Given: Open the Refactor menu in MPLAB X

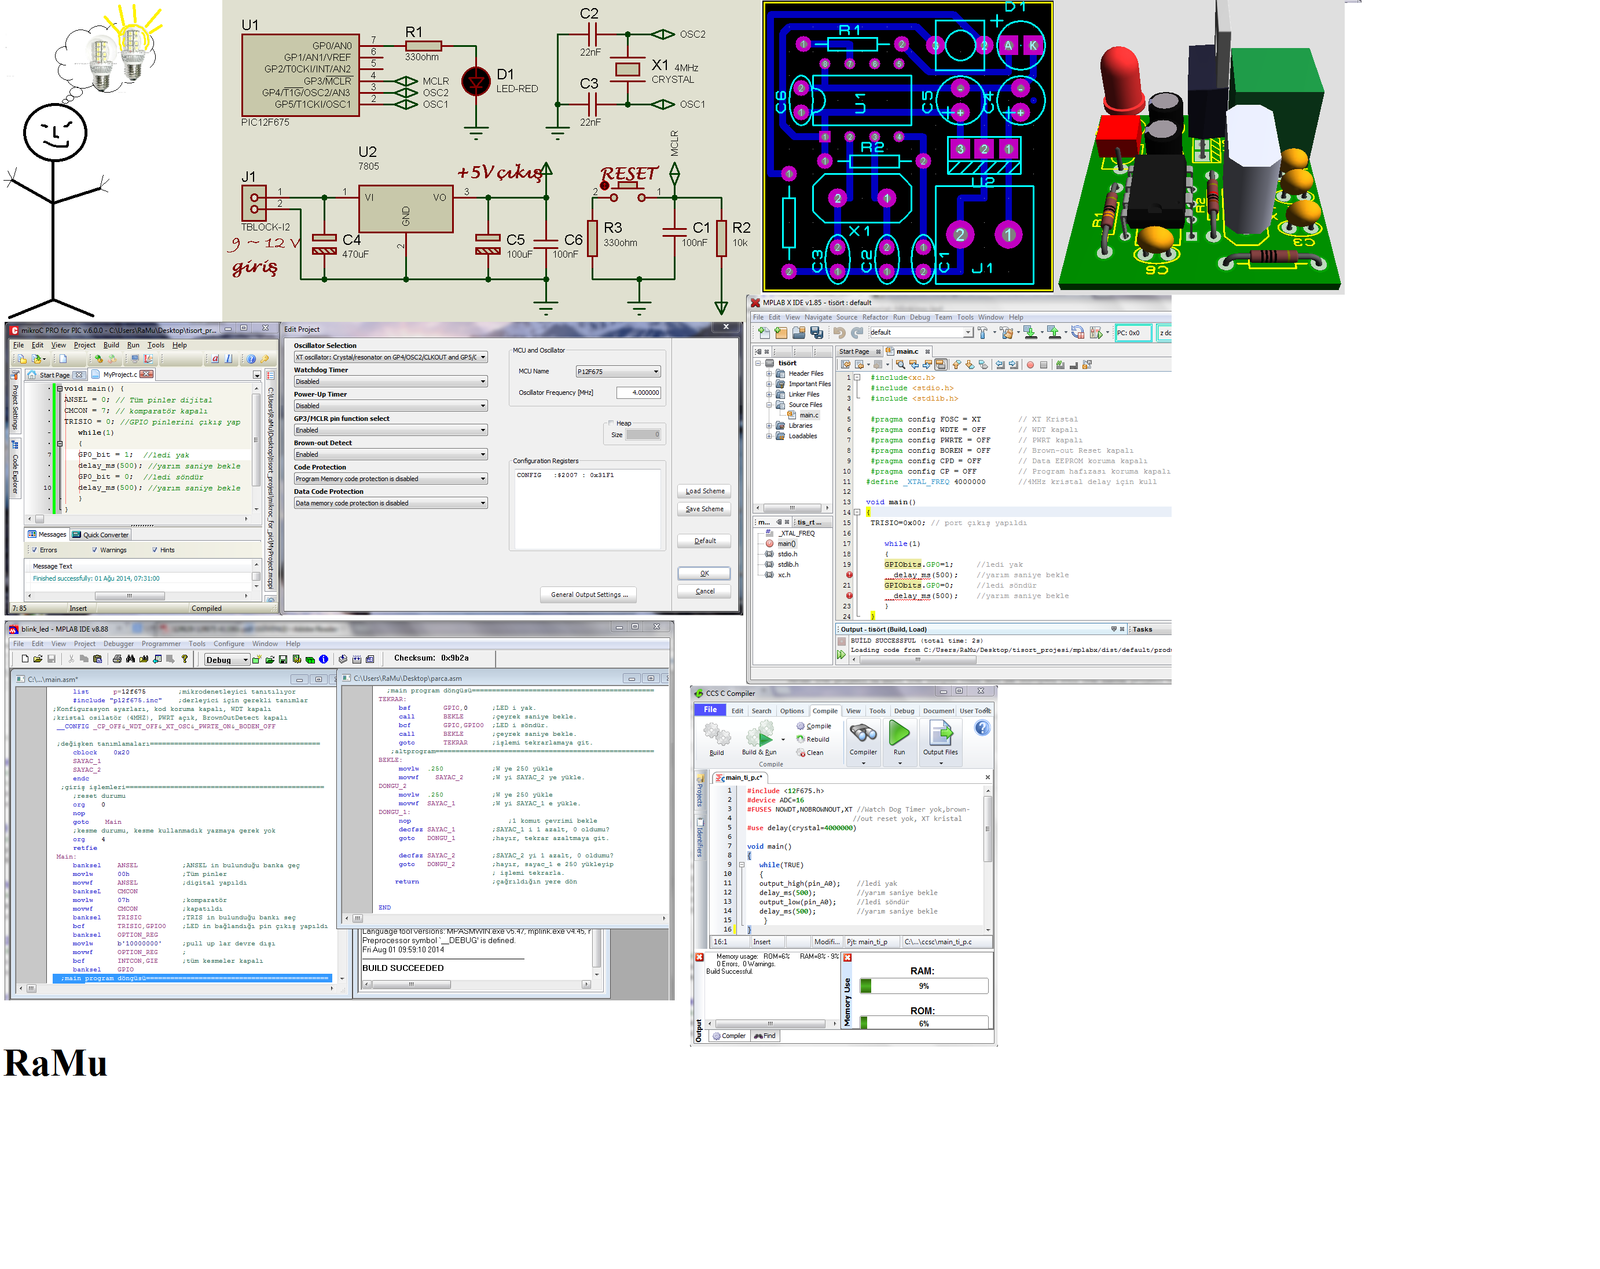Looking at the screenshot, I should (875, 317).
